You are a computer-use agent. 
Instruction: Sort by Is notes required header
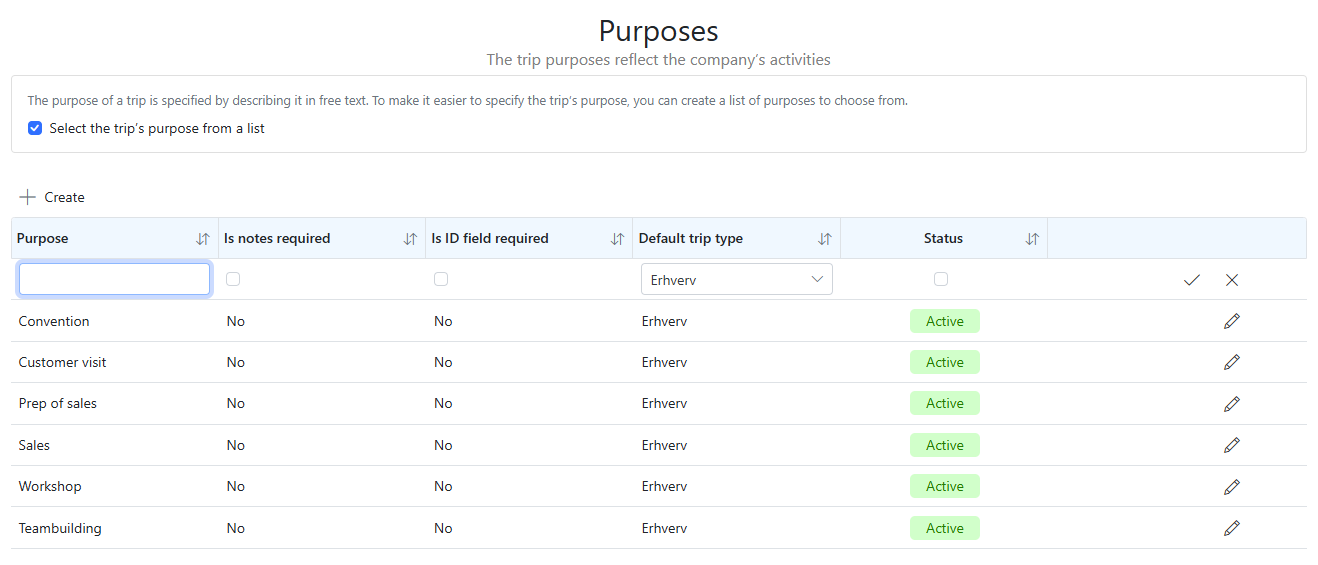point(410,239)
